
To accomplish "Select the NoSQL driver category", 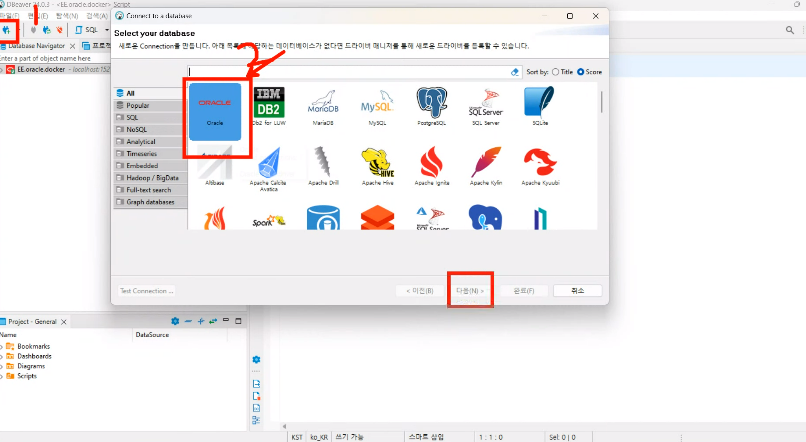I will 150,130.
